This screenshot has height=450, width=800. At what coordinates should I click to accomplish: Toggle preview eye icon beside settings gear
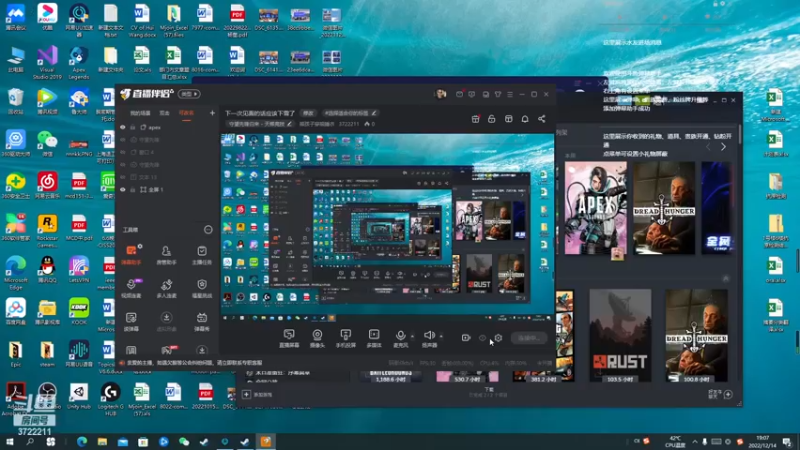482,338
